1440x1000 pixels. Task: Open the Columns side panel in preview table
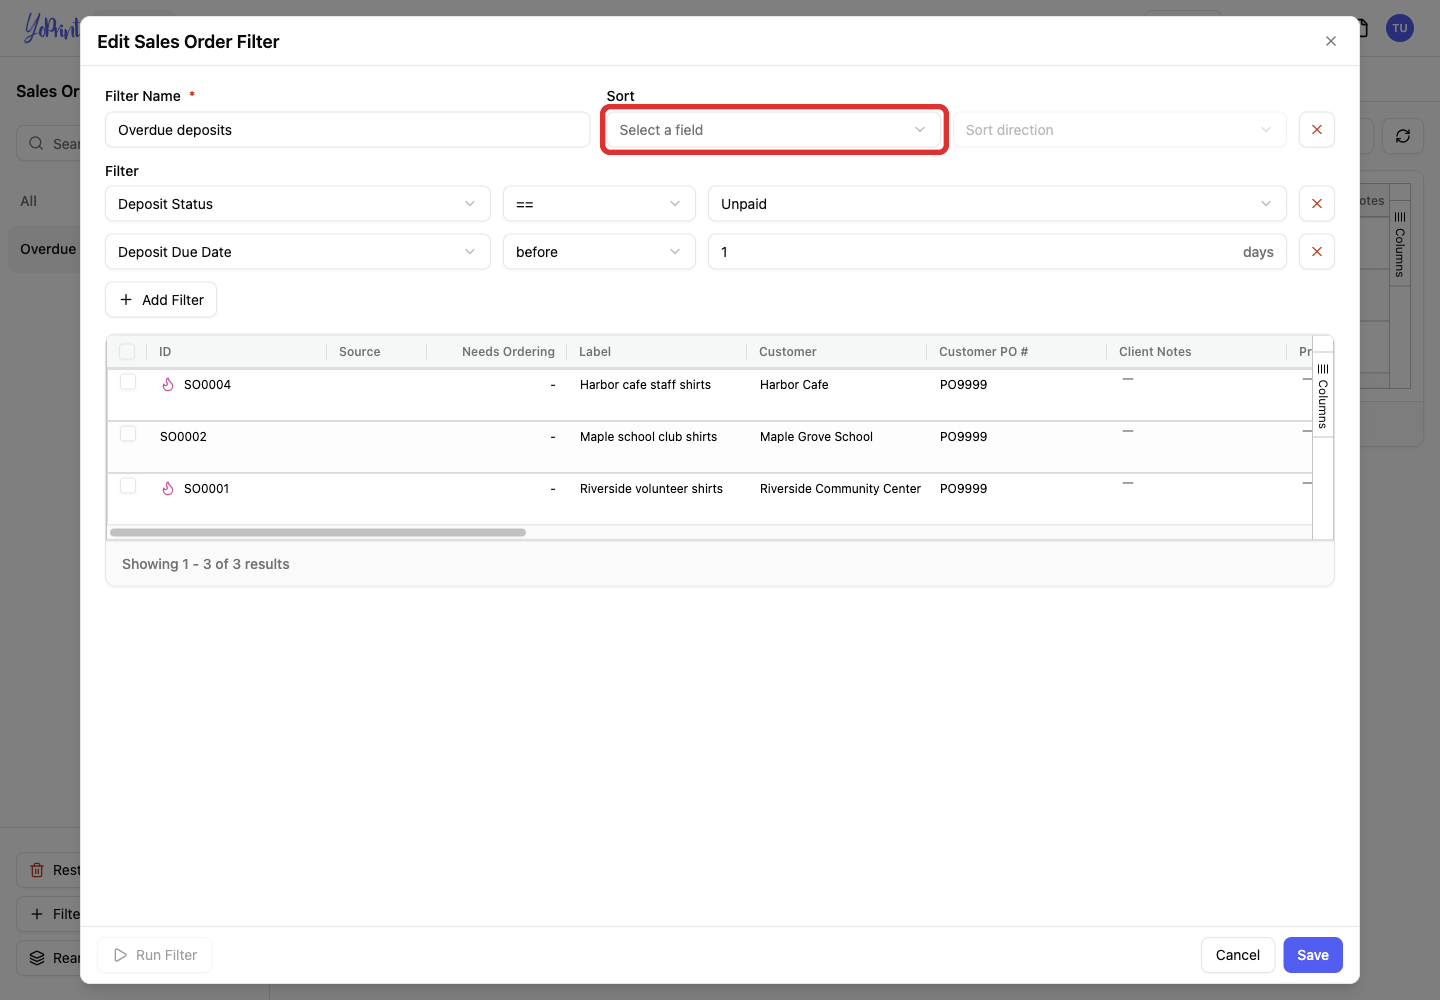click(x=1322, y=395)
